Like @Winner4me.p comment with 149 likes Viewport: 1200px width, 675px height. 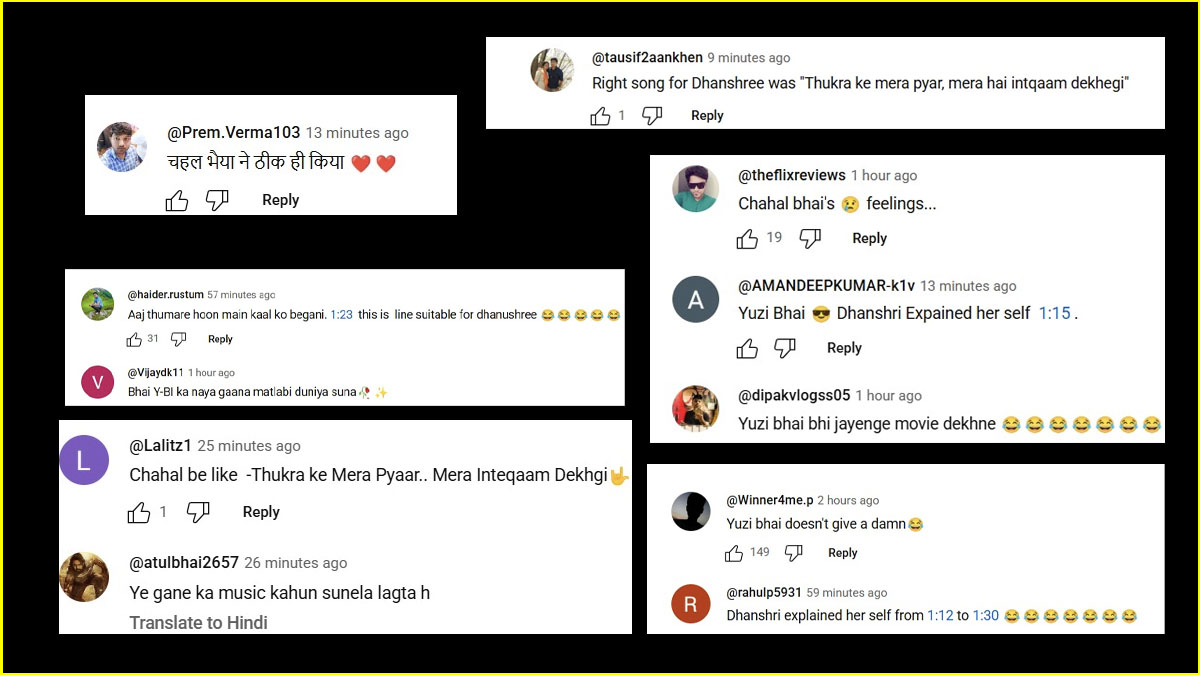(x=734, y=553)
